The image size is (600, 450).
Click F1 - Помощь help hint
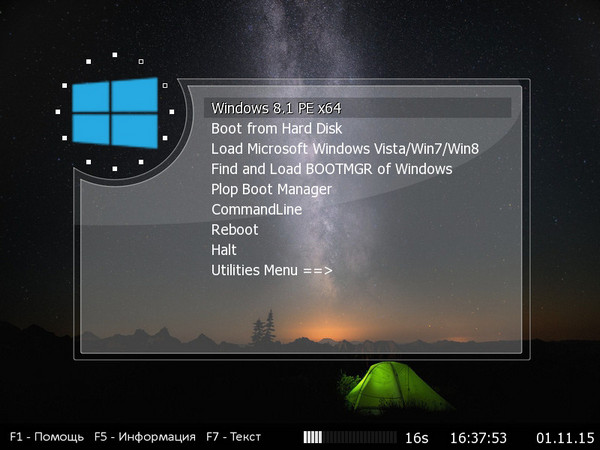point(47,437)
